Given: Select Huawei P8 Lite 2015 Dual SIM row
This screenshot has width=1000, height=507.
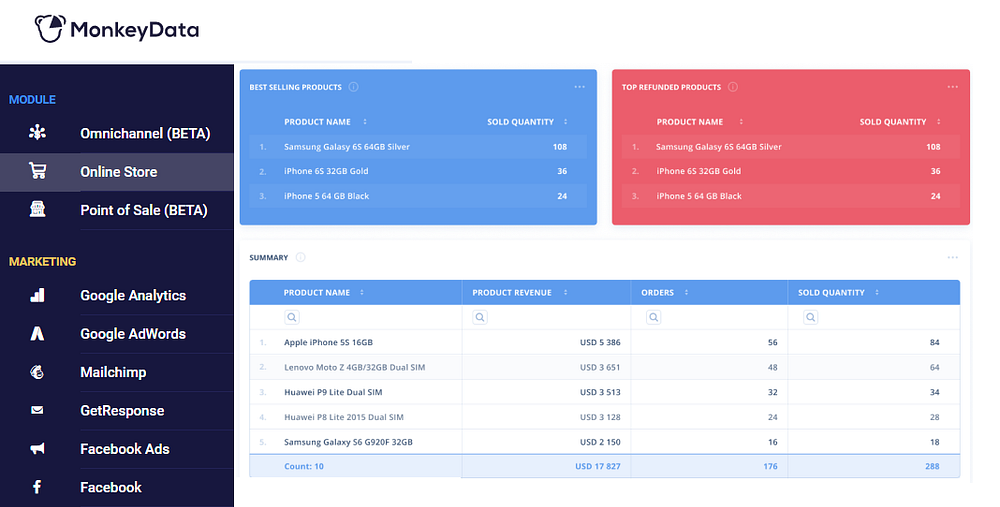Looking at the screenshot, I should 605,417.
